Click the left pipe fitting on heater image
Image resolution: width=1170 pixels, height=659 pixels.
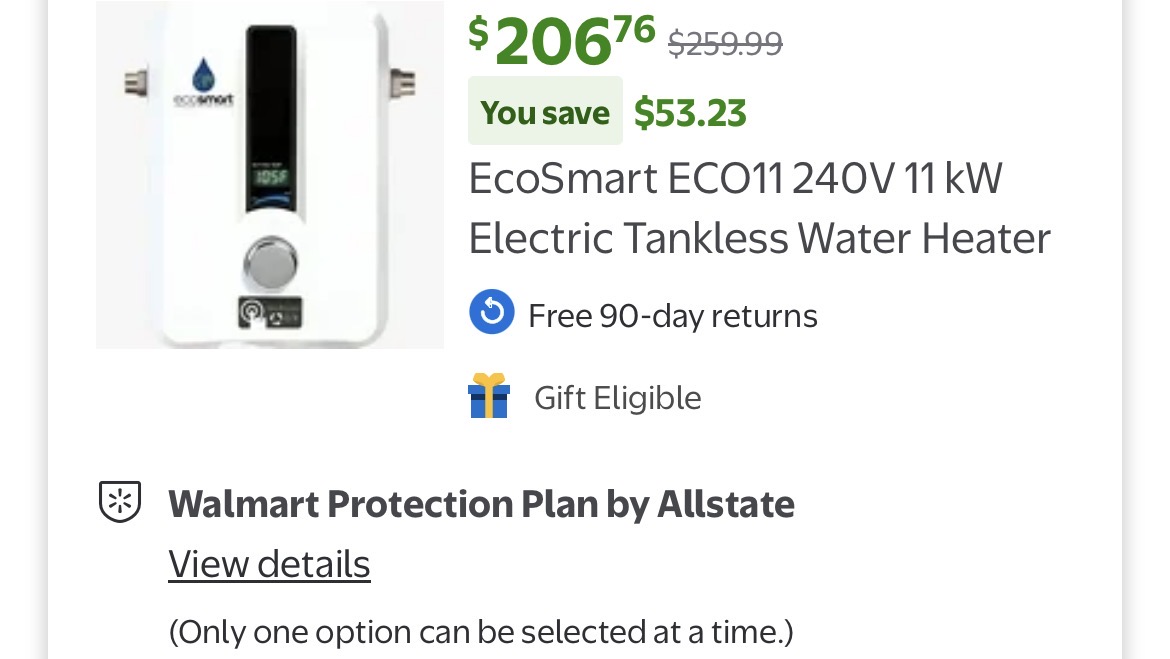coord(138,82)
